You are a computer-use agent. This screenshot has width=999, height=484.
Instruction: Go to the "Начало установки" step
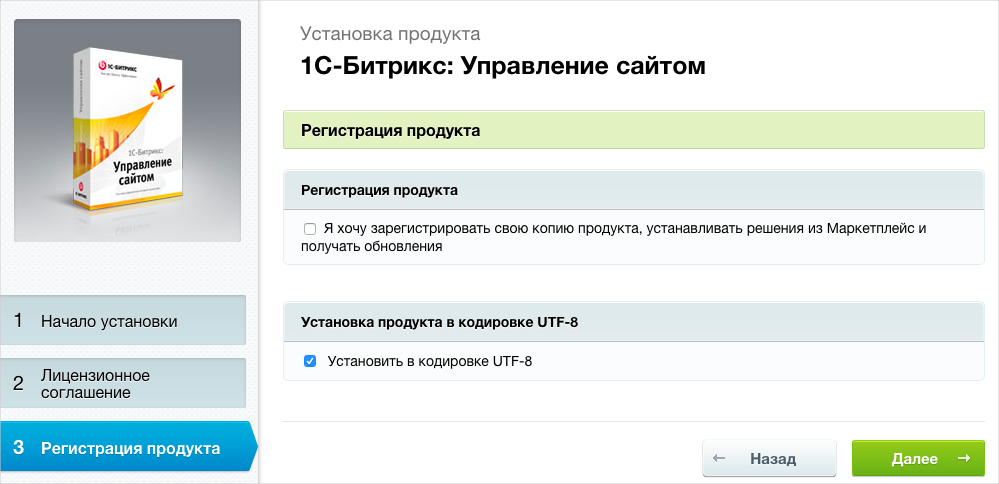coord(109,321)
